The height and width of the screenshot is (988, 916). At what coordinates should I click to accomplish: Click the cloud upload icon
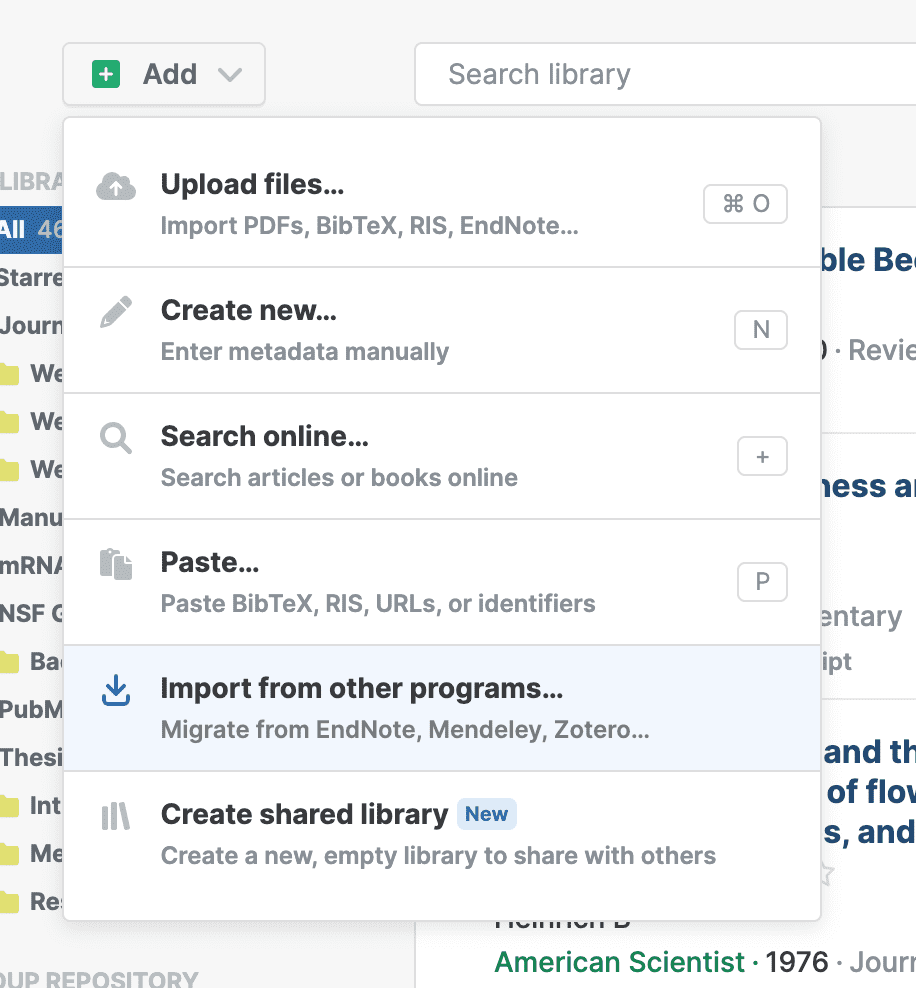[116, 187]
